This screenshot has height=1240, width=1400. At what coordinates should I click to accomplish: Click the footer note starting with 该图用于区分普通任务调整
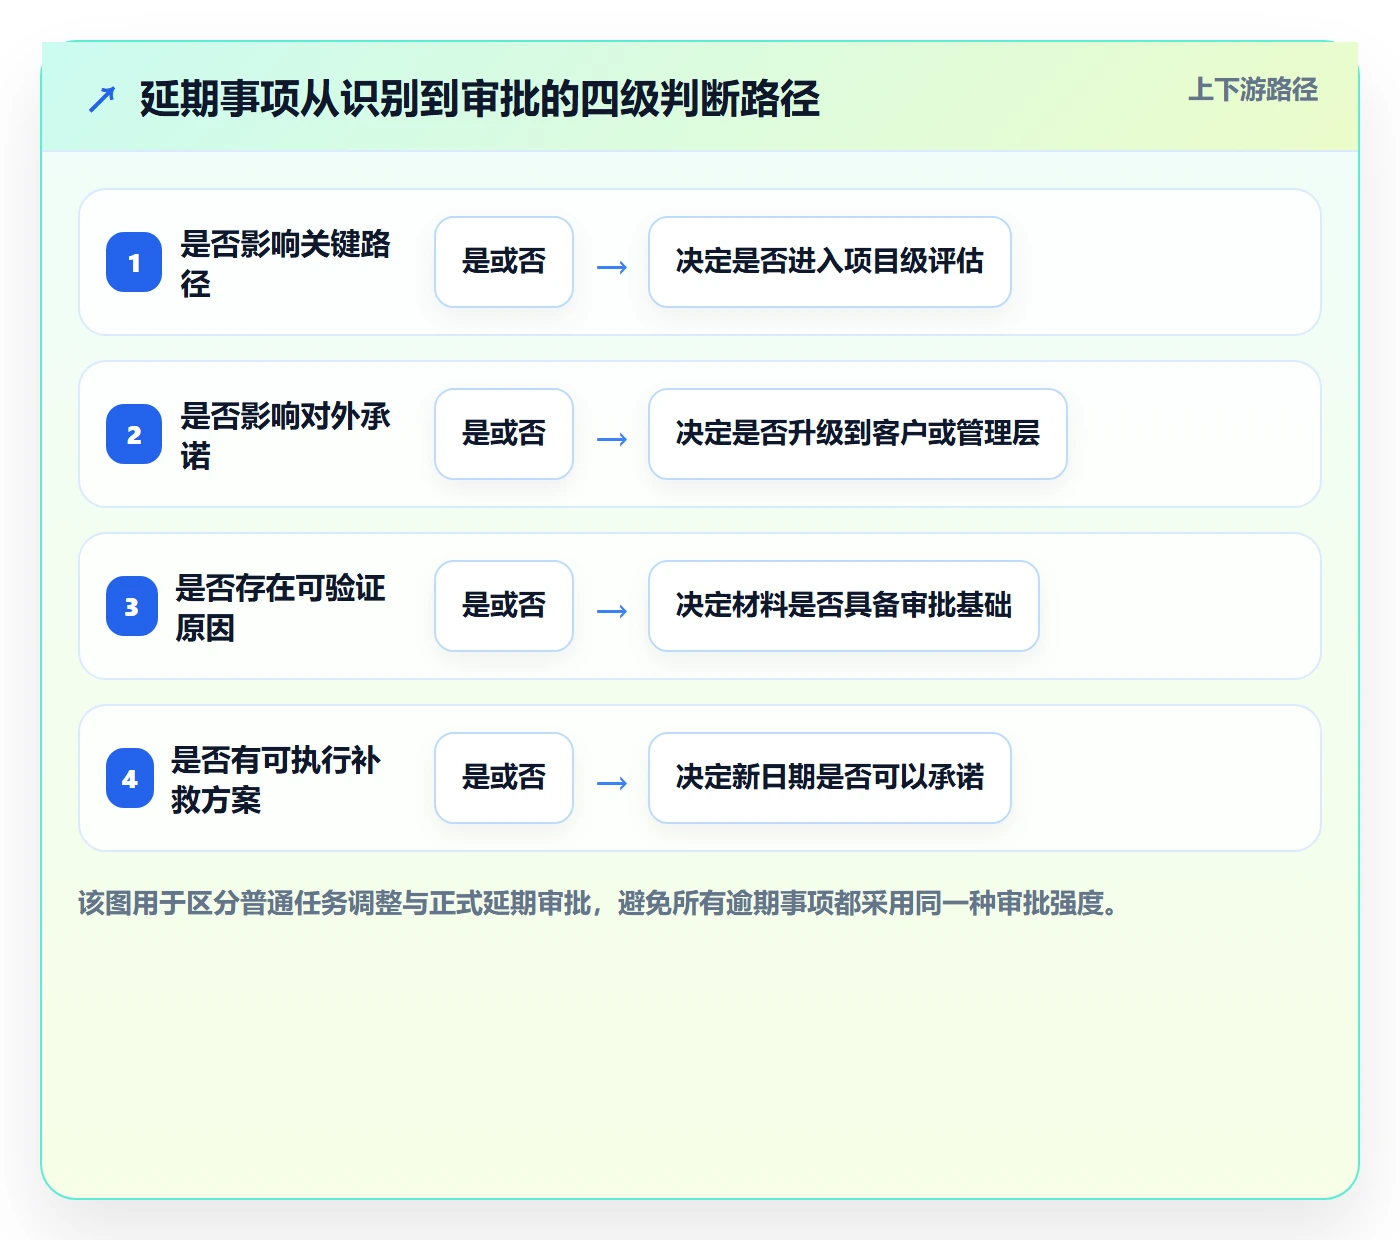click(598, 903)
